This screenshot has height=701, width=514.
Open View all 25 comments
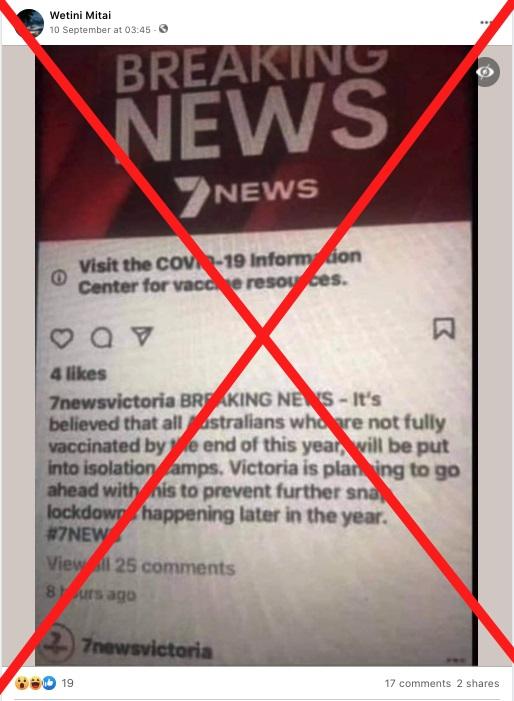(x=141, y=567)
